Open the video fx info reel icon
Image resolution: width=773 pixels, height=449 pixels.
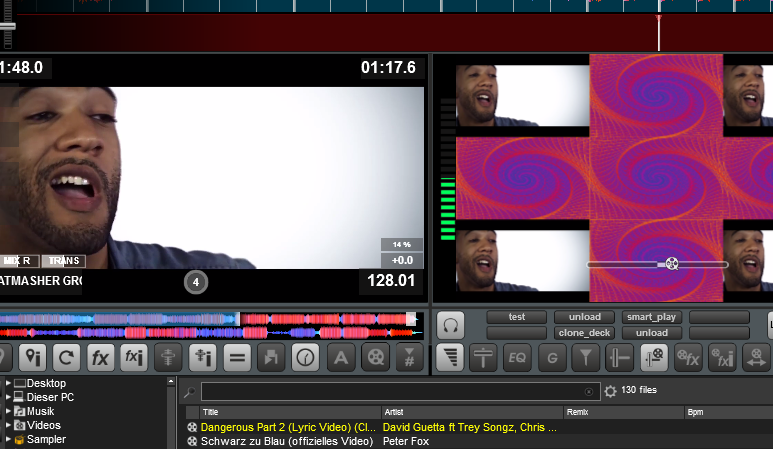(722, 357)
